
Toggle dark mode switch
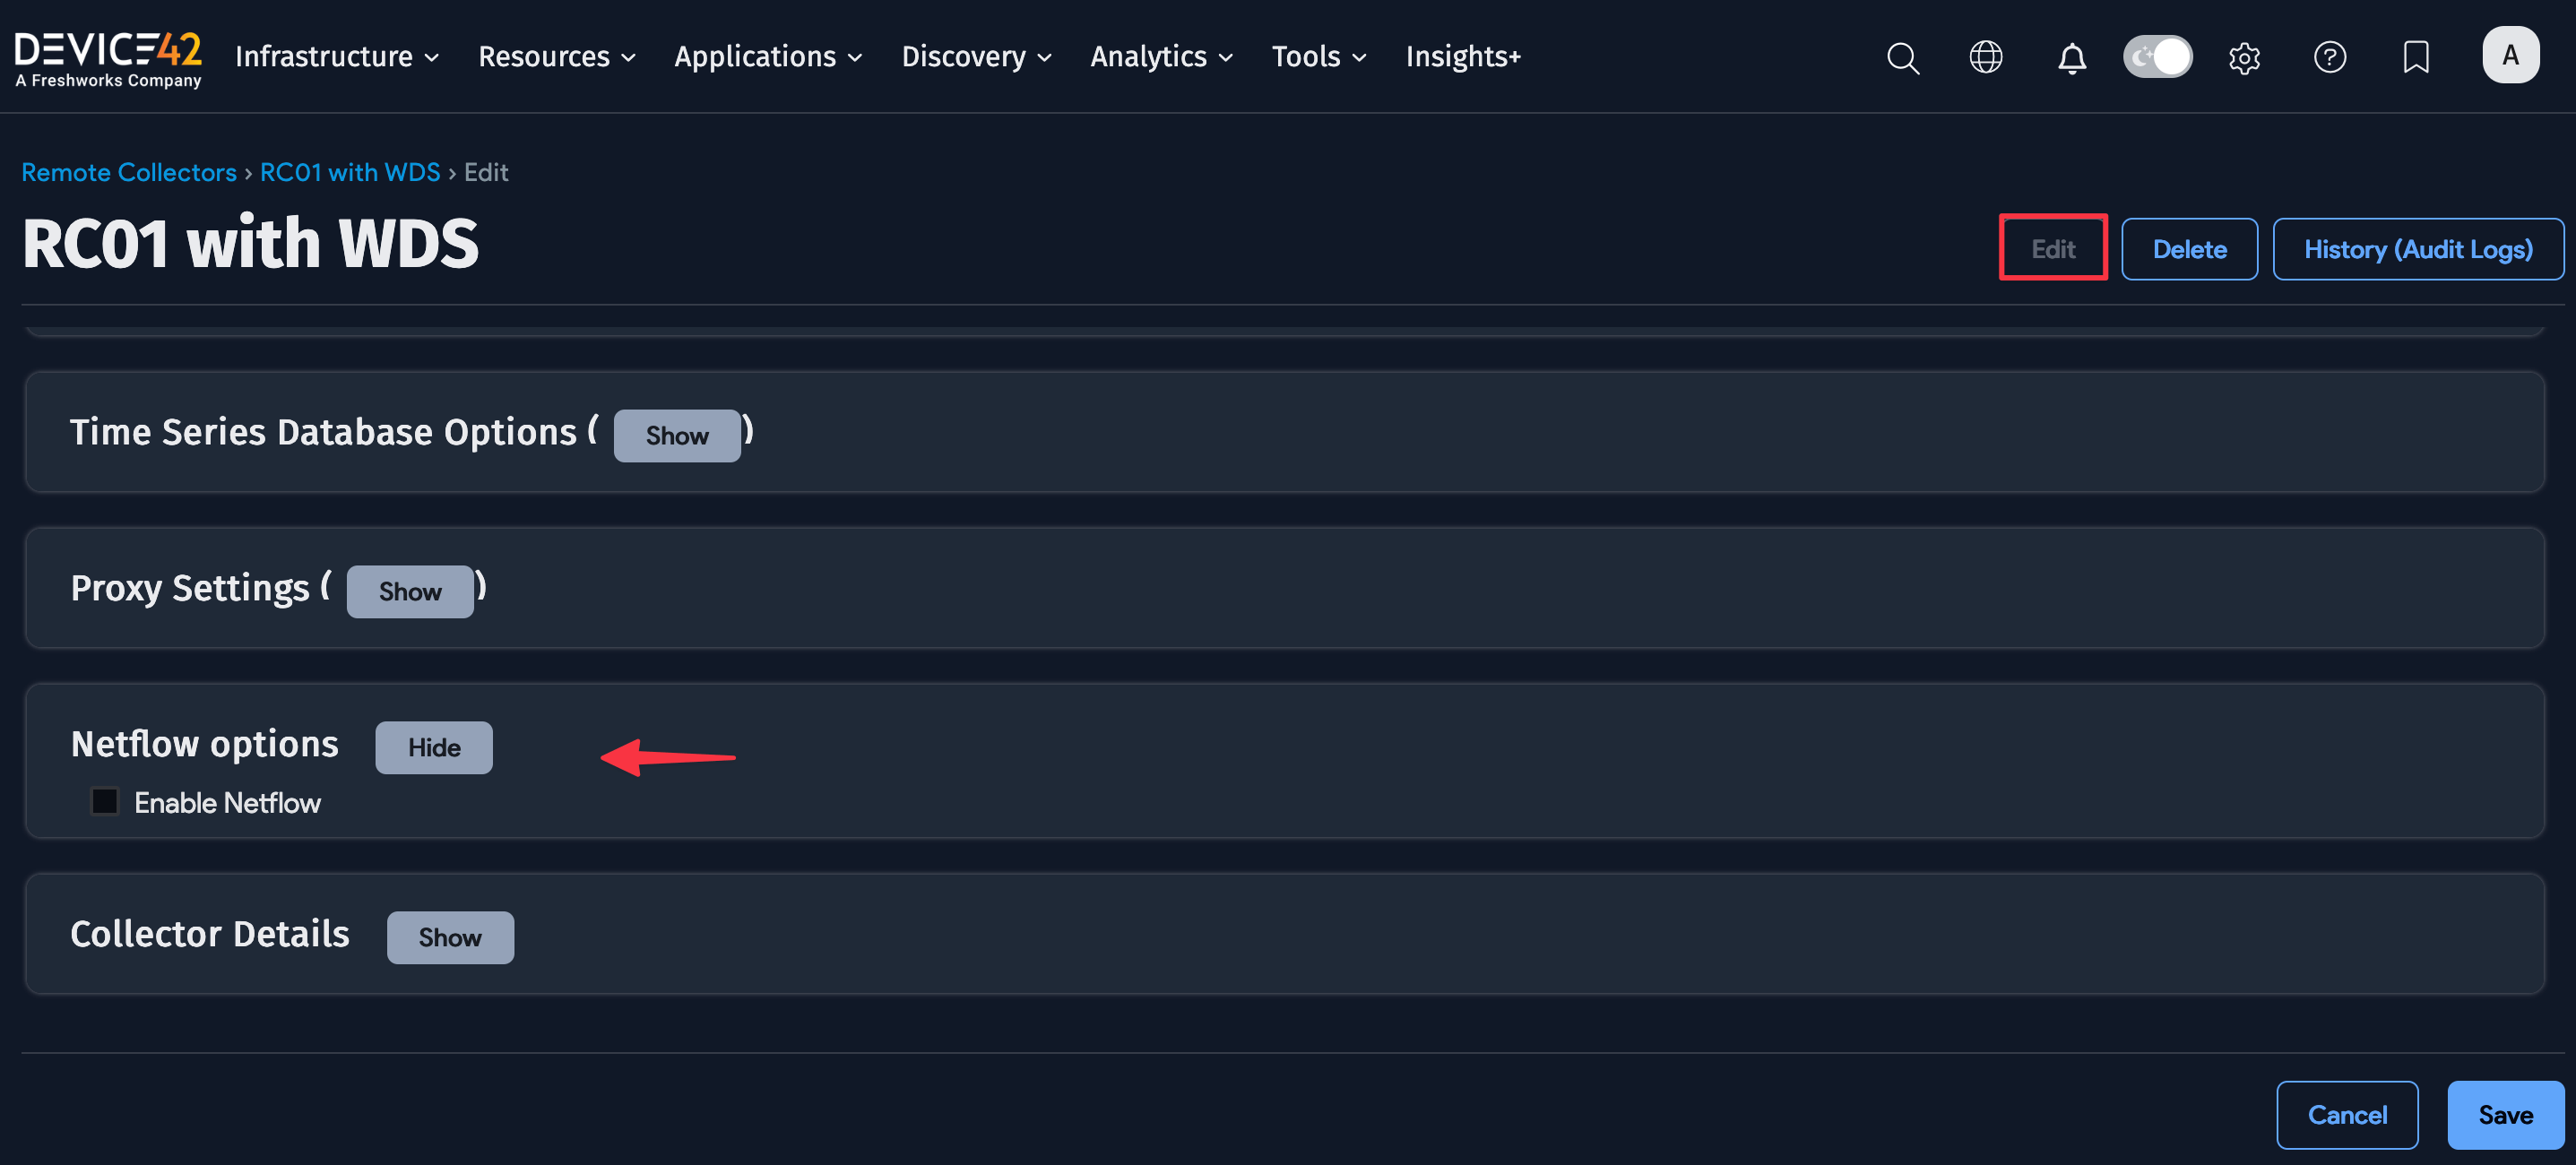click(2157, 56)
